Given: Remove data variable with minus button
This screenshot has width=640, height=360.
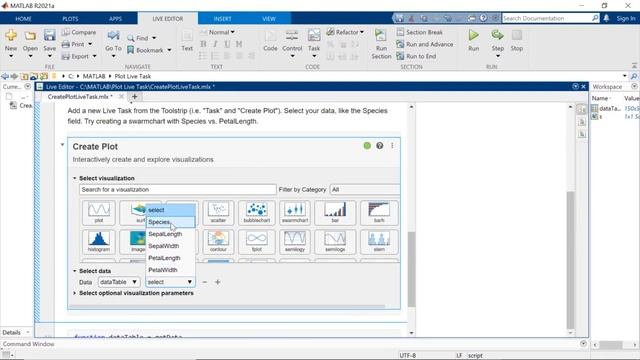Looking at the screenshot, I should (204, 282).
